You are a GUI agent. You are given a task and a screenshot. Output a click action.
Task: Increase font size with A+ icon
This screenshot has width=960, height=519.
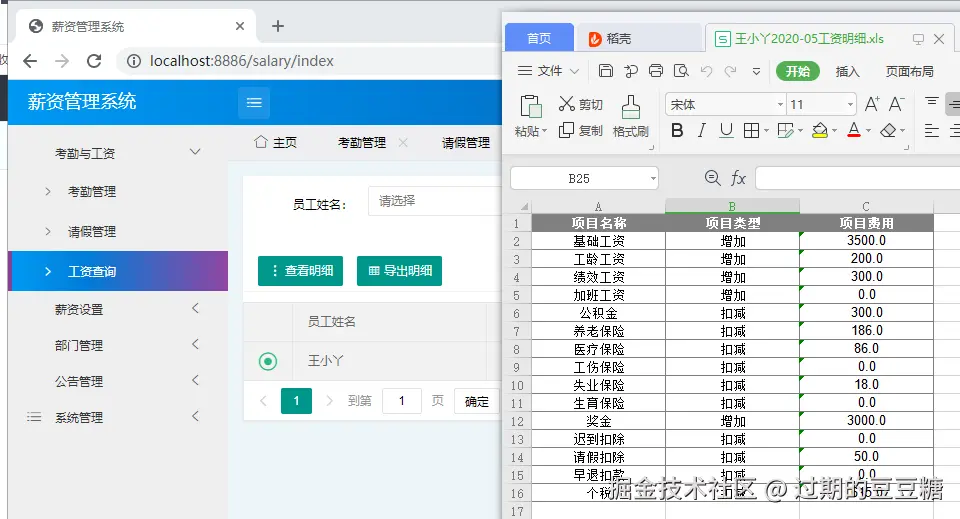pyautogui.click(x=872, y=104)
